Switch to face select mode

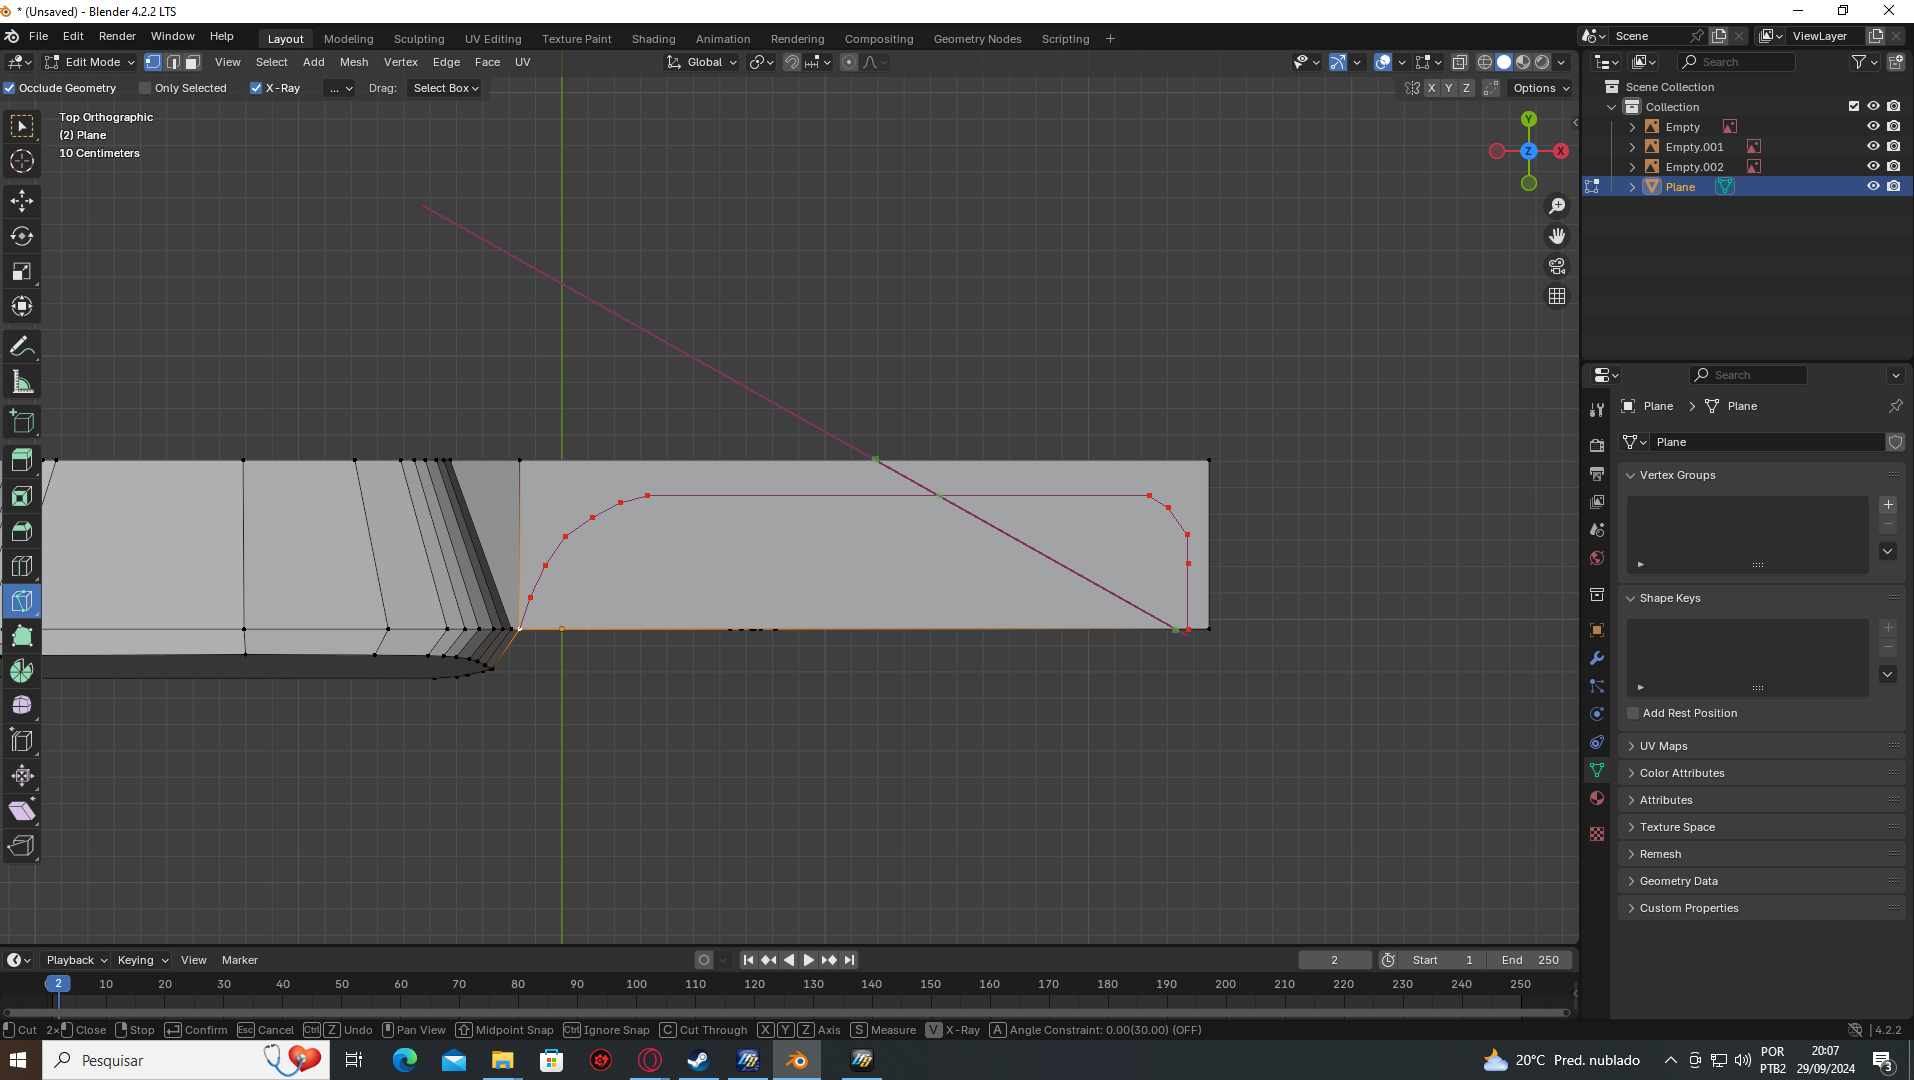pyautogui.click(x=193, y=62)
